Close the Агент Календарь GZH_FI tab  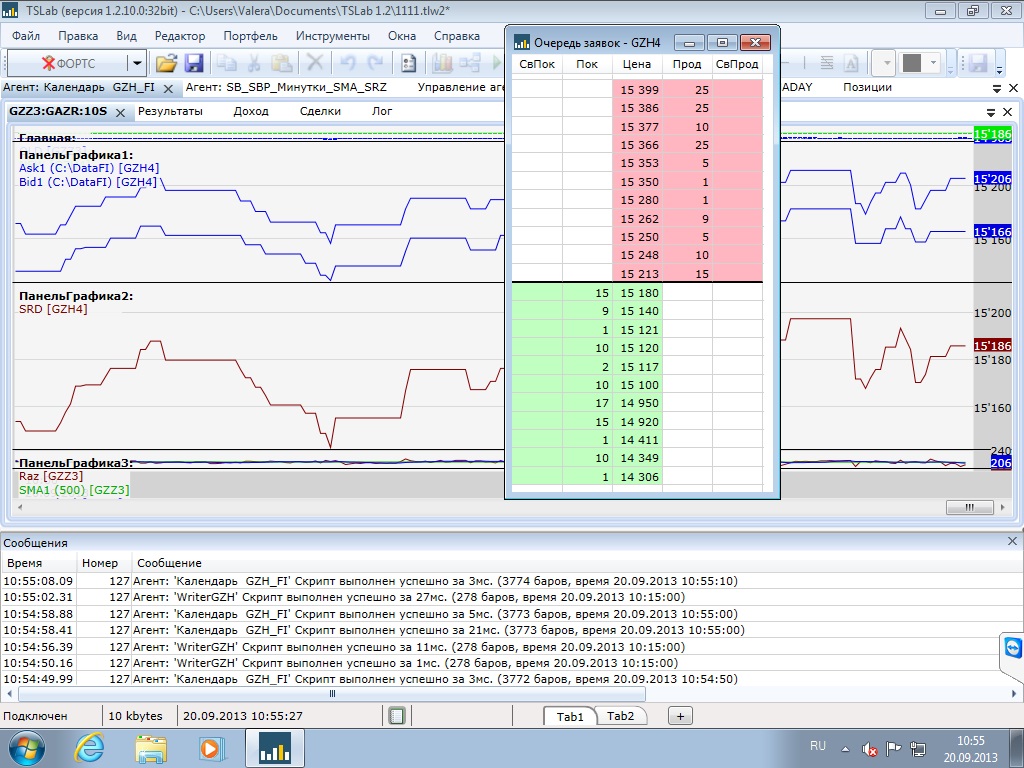[168, 88]
